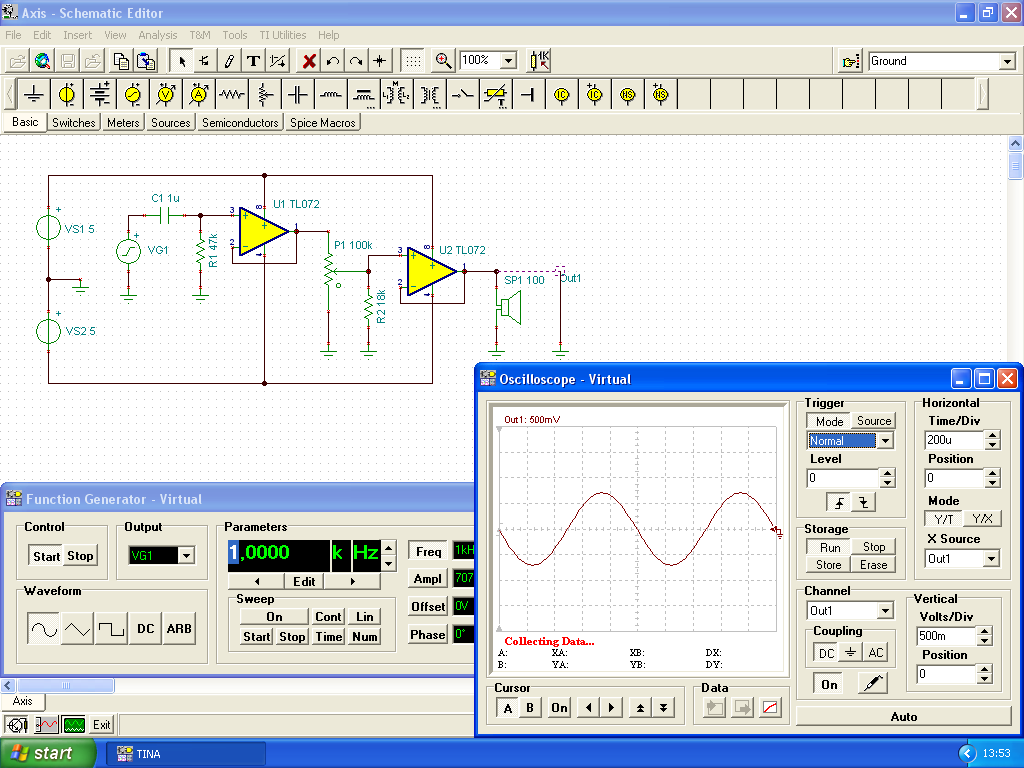Select the Text tool icon

tap(253, 61)
